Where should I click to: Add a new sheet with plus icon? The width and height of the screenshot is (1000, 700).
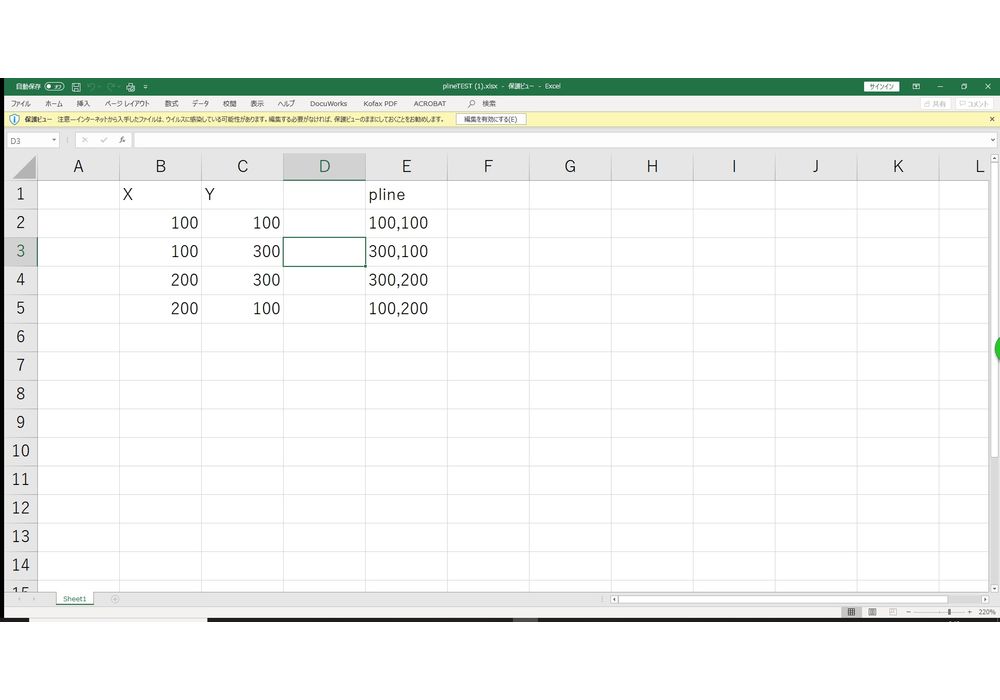[x=115, y=599]
